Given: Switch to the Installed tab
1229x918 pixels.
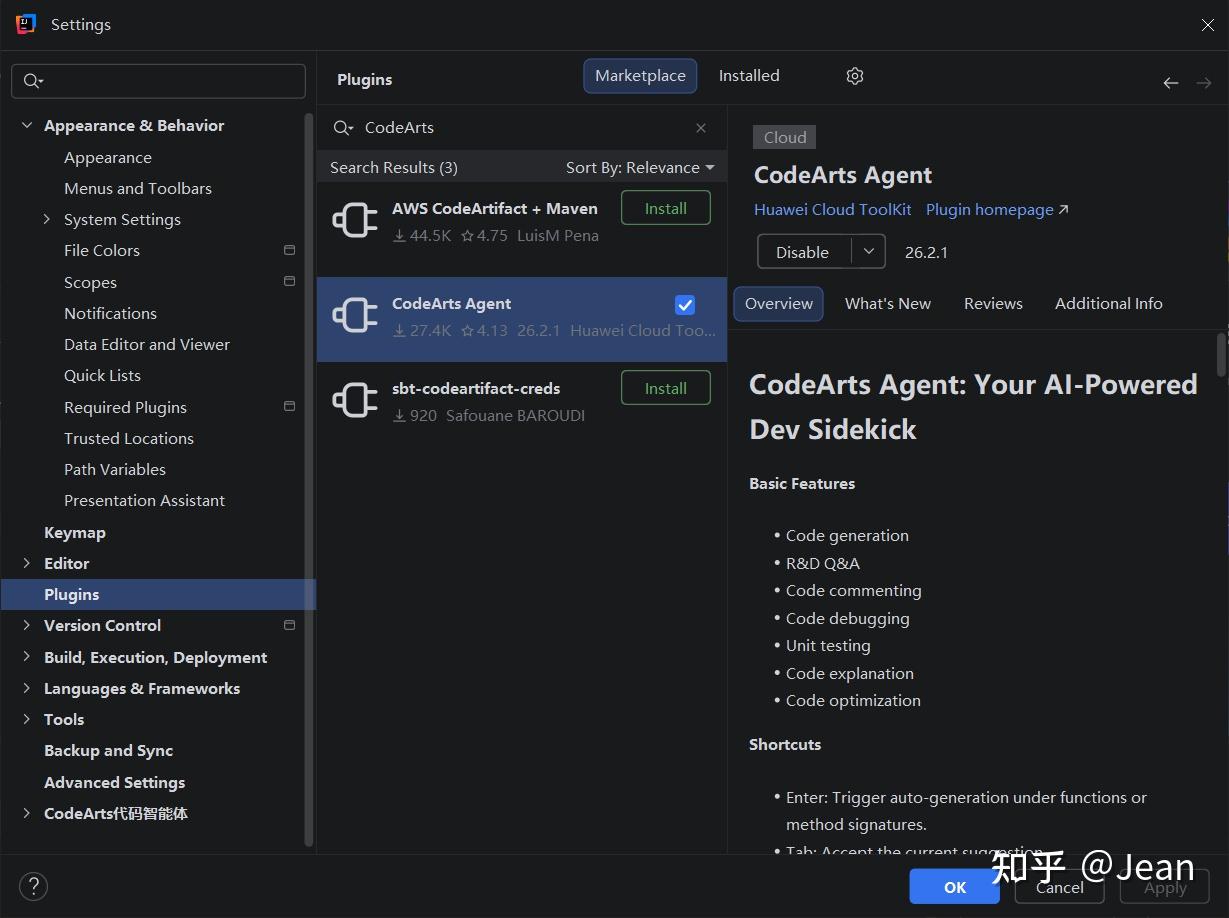Looking at the screenshot, I should pyautogui.click(x=749, y=76).
